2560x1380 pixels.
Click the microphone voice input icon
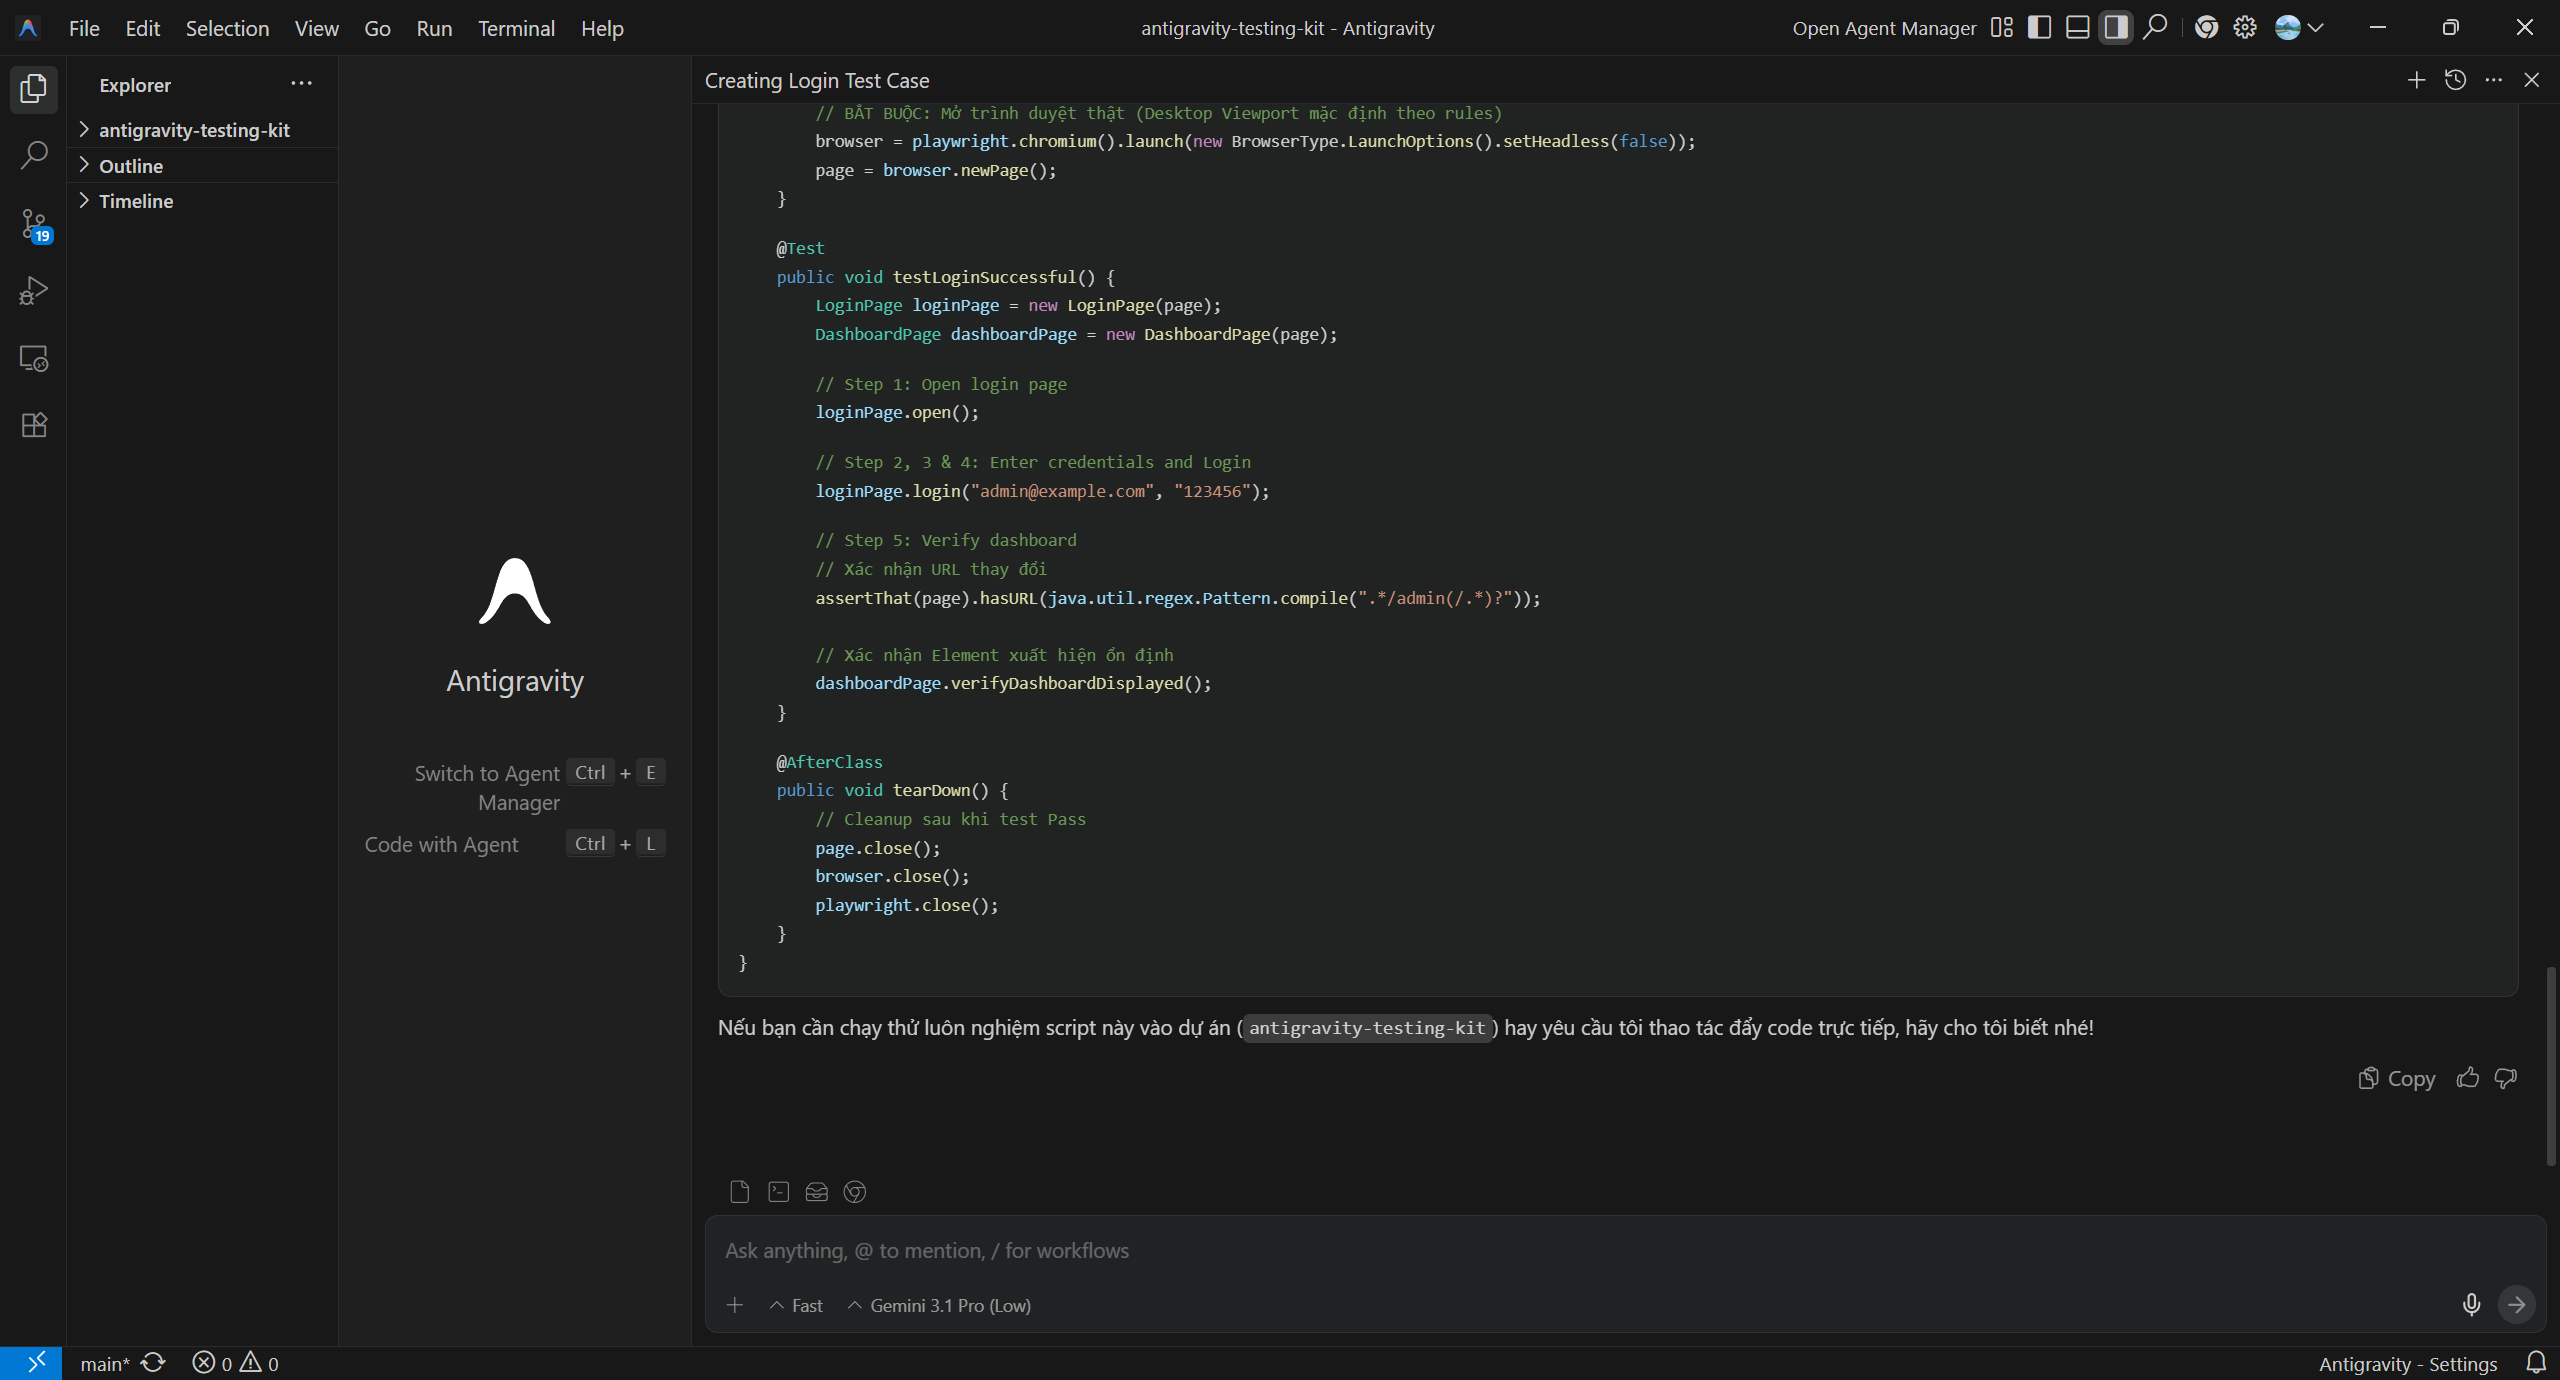[2471, 1304]
